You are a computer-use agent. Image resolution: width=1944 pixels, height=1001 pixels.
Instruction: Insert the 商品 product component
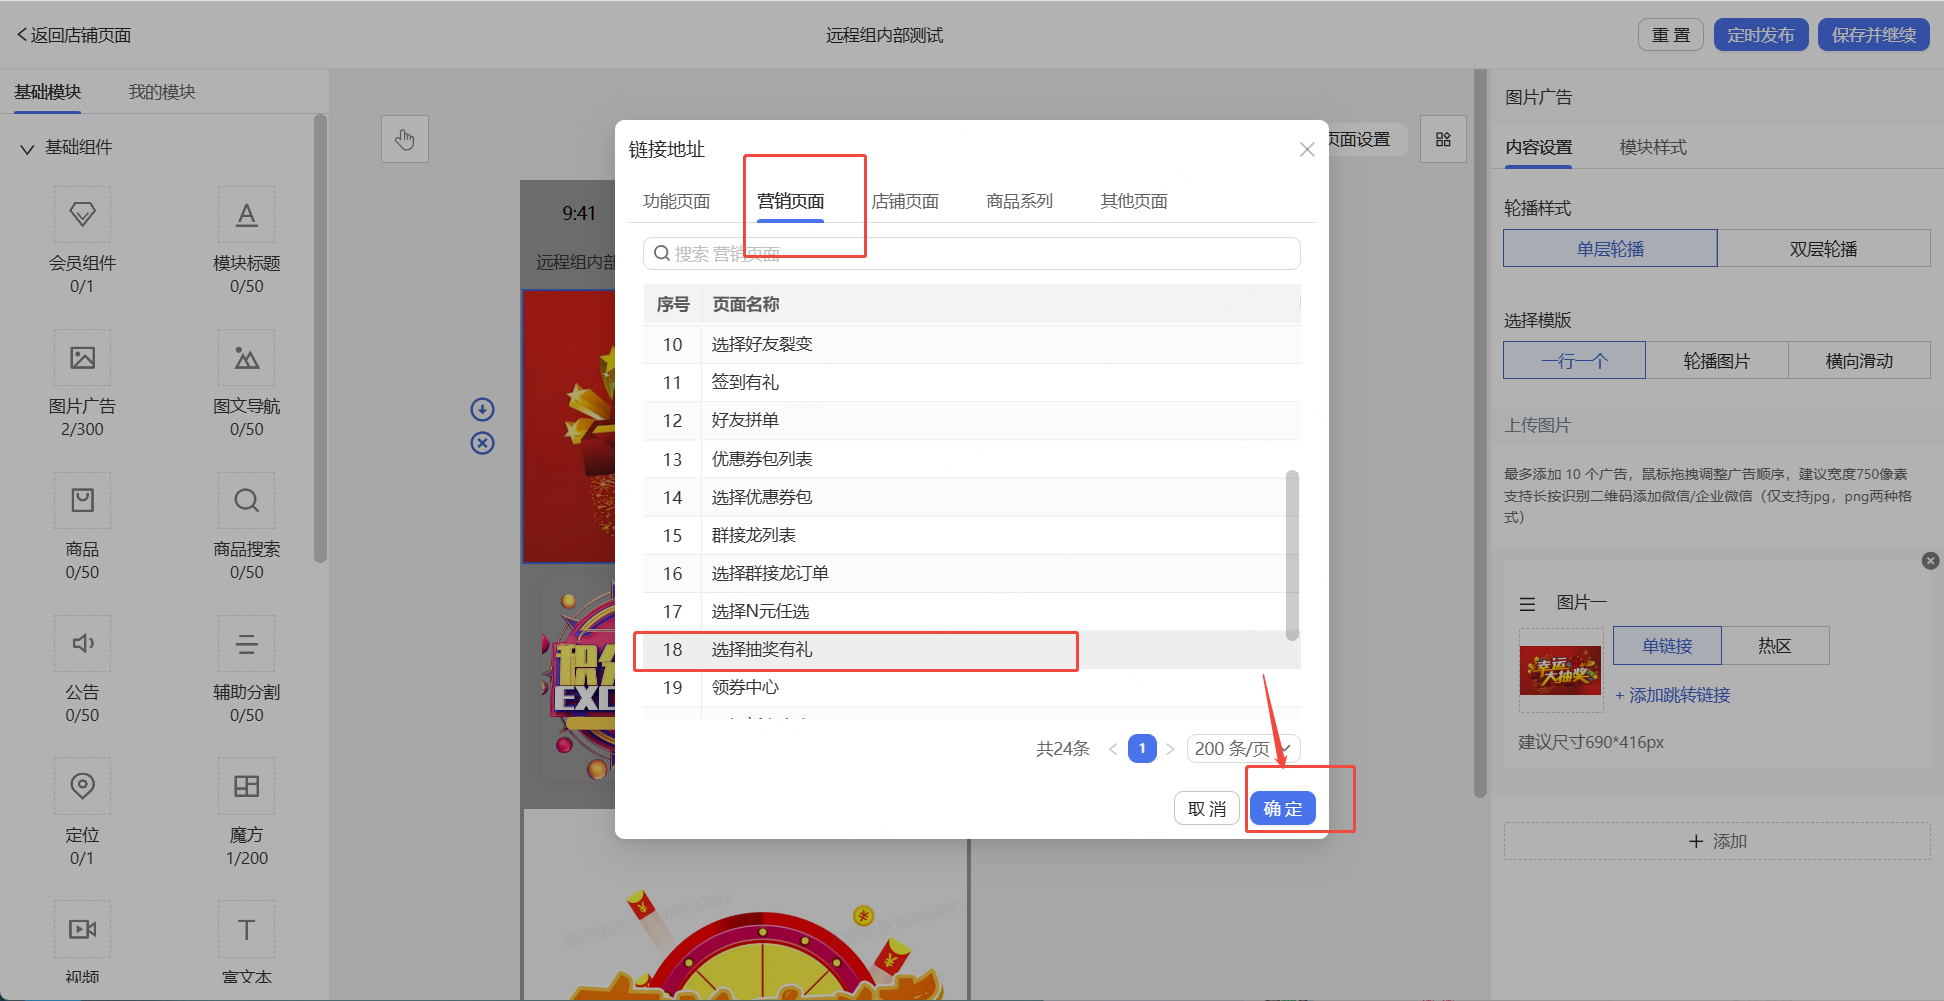pyautogui.click(x=83, y=500)
